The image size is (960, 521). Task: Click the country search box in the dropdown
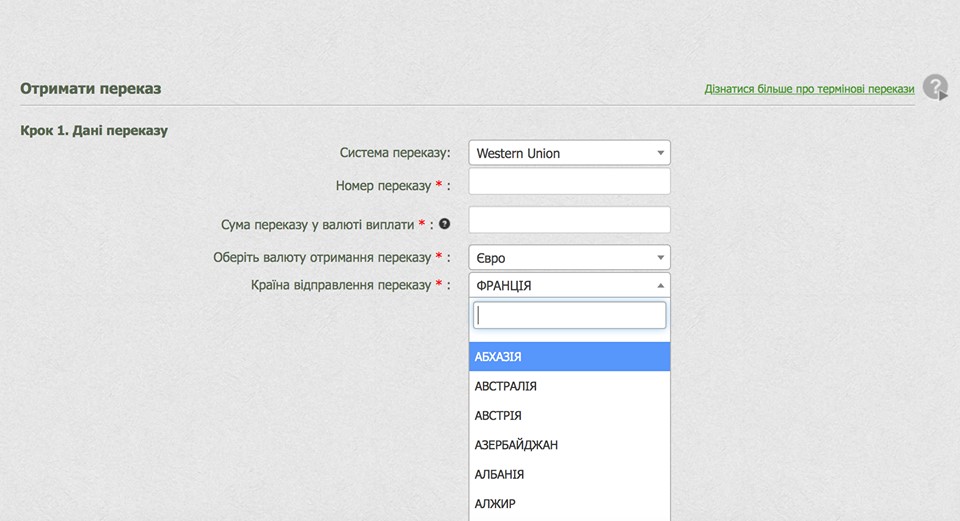[569, 316]
